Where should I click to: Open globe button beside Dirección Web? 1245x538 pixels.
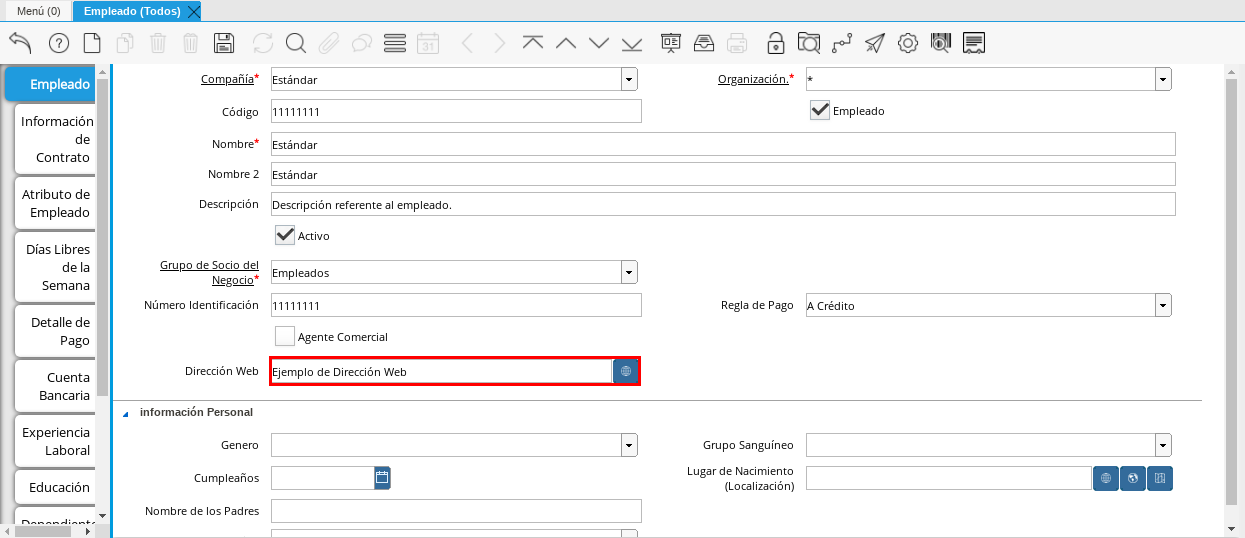pos(625,371)
